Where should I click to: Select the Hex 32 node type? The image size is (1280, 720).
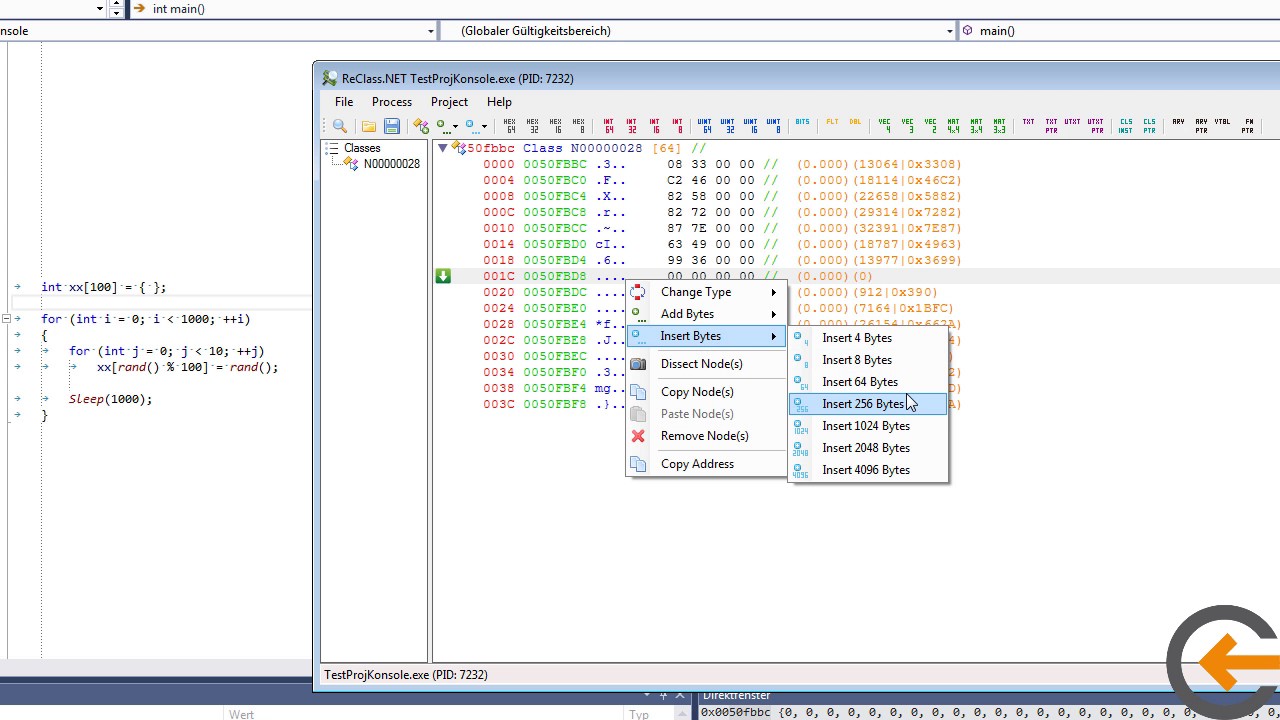point(533,126)
